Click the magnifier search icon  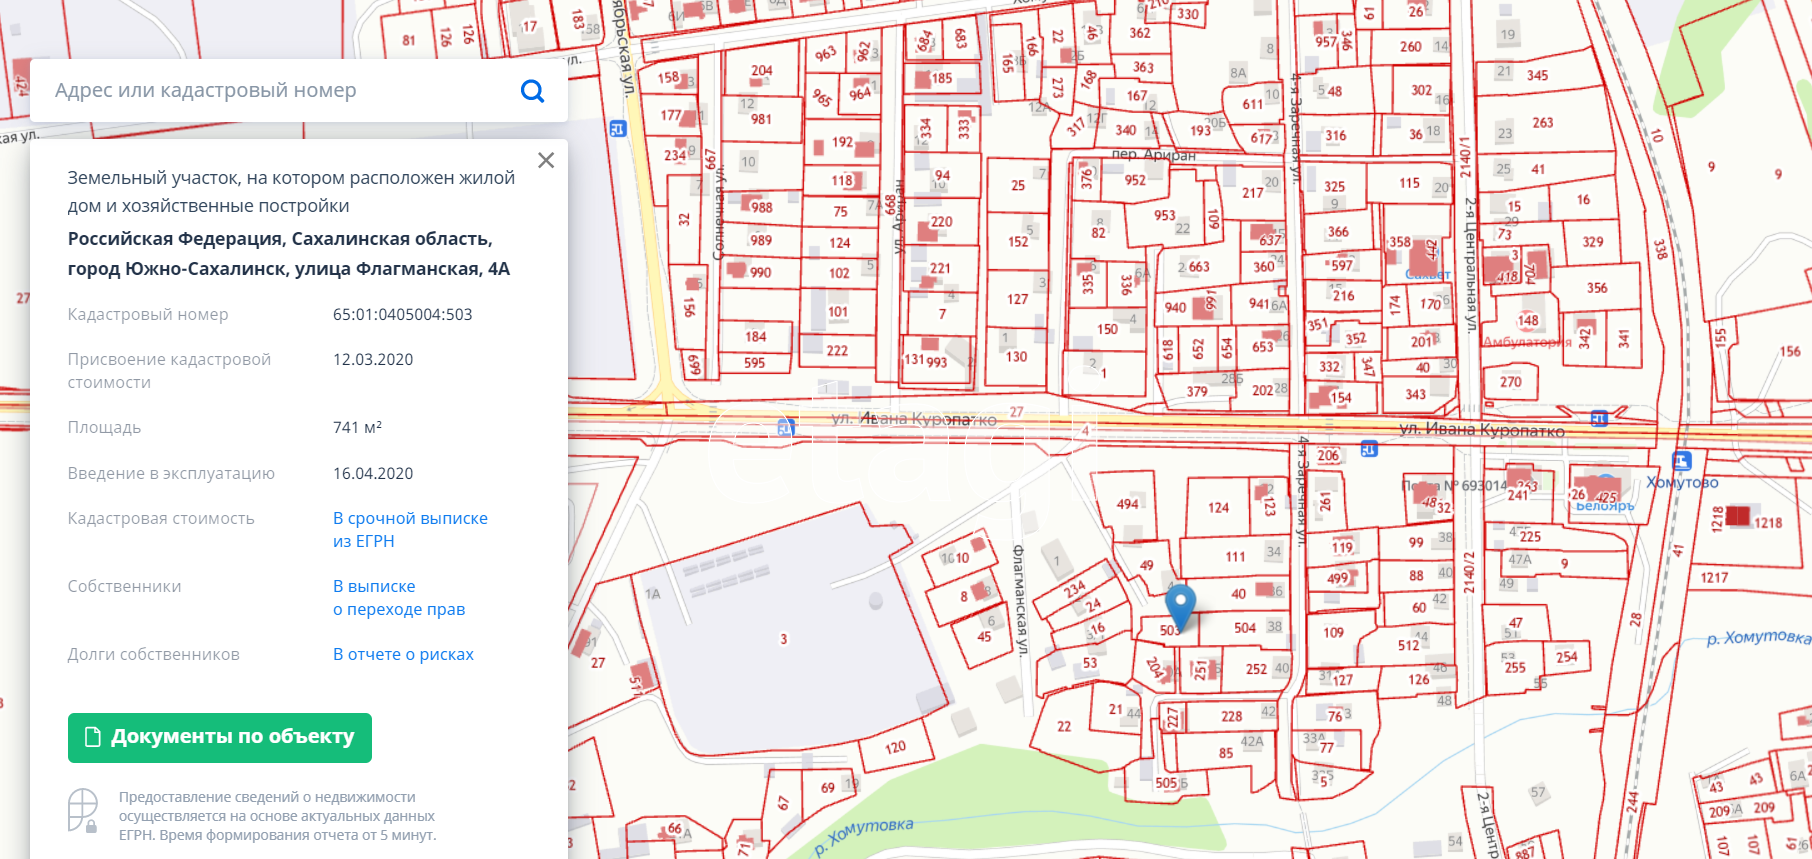533,91
